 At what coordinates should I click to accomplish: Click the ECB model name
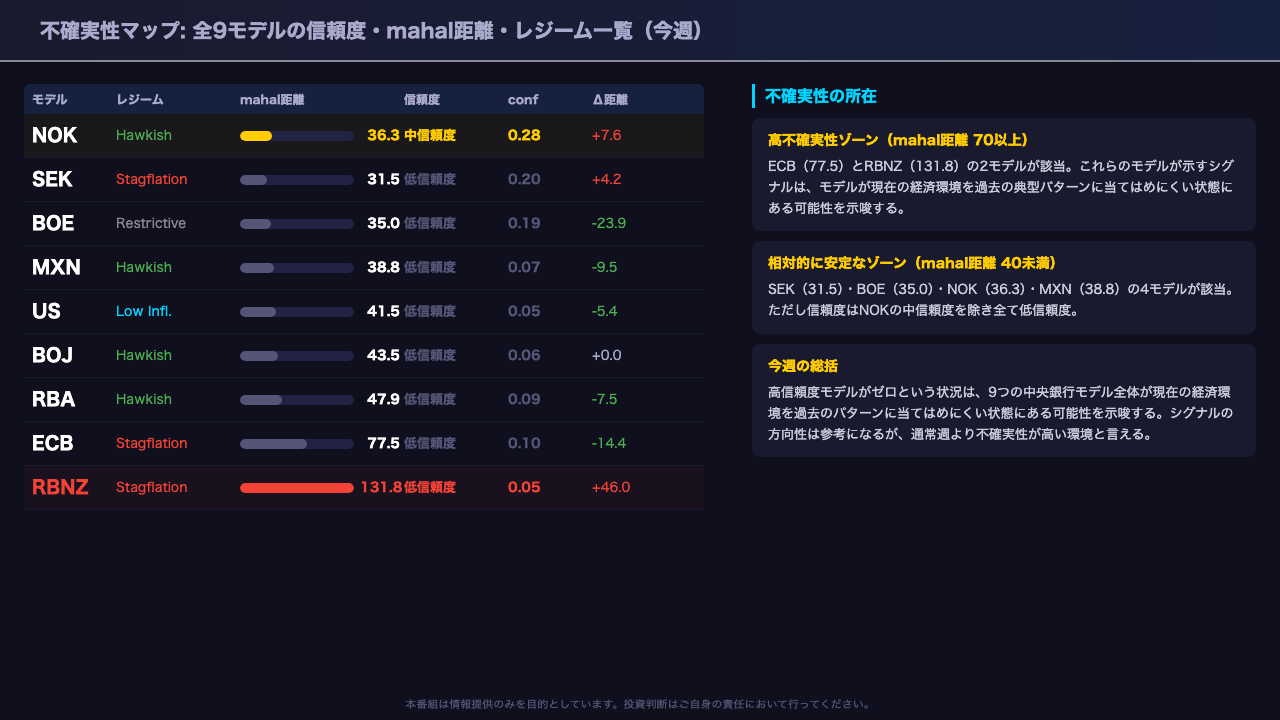click(53, 443)
